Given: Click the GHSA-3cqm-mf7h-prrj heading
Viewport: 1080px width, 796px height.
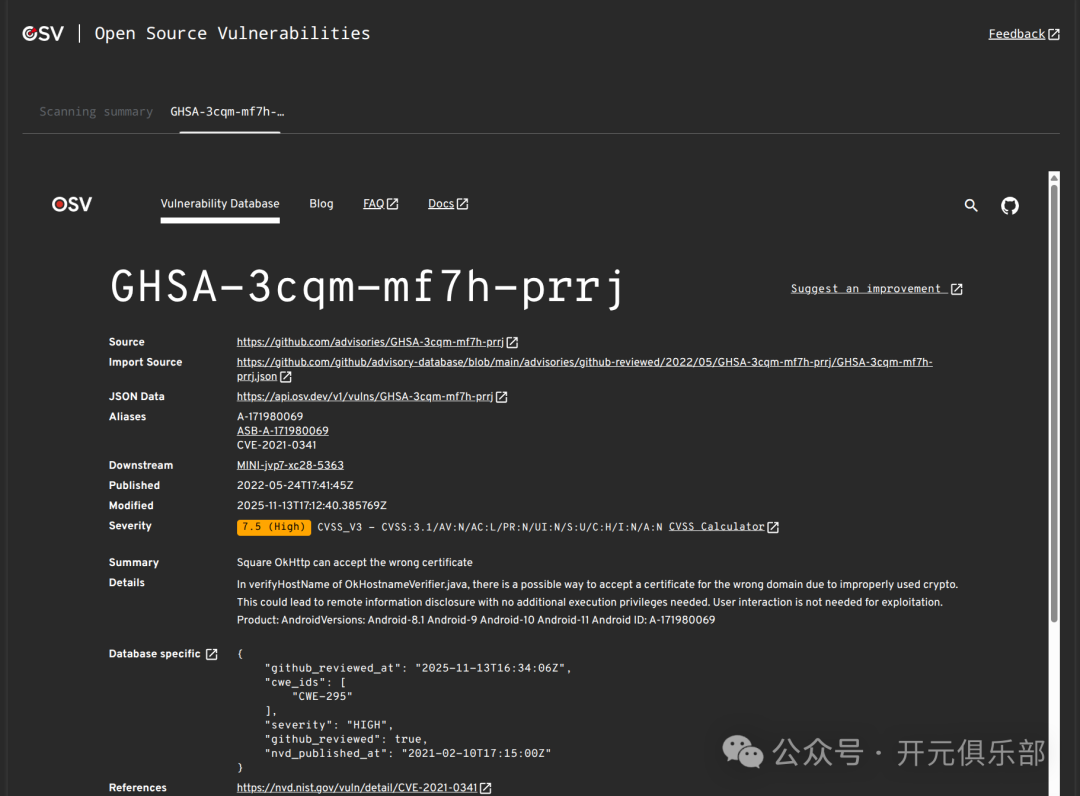Looking at the screenshot, I should pos(367,286).
